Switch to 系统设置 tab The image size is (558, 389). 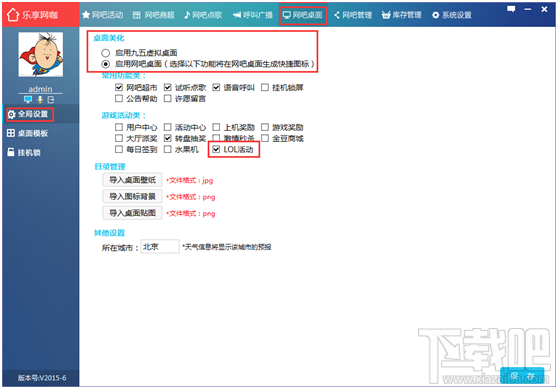coord(452,15)
